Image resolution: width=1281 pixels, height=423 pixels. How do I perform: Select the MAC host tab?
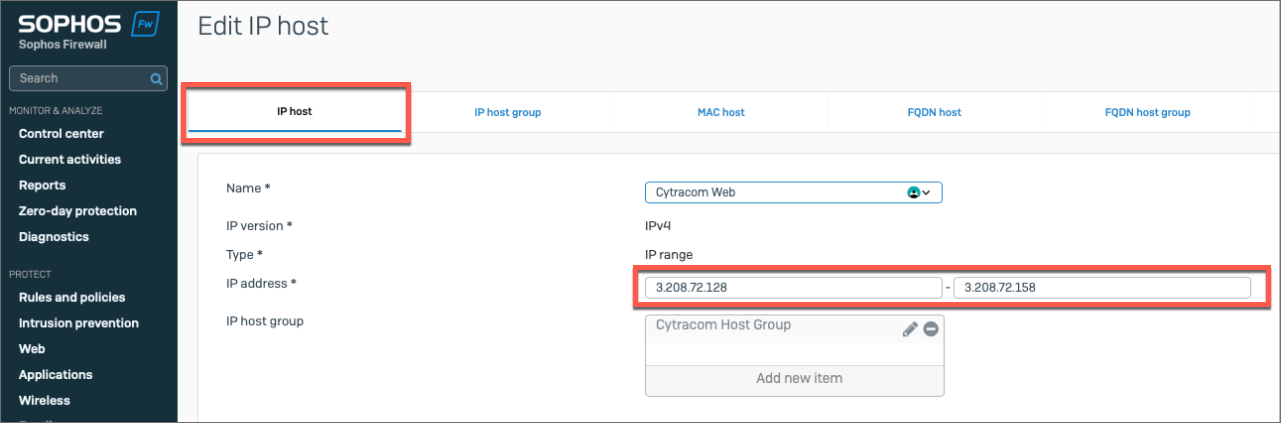721,112
